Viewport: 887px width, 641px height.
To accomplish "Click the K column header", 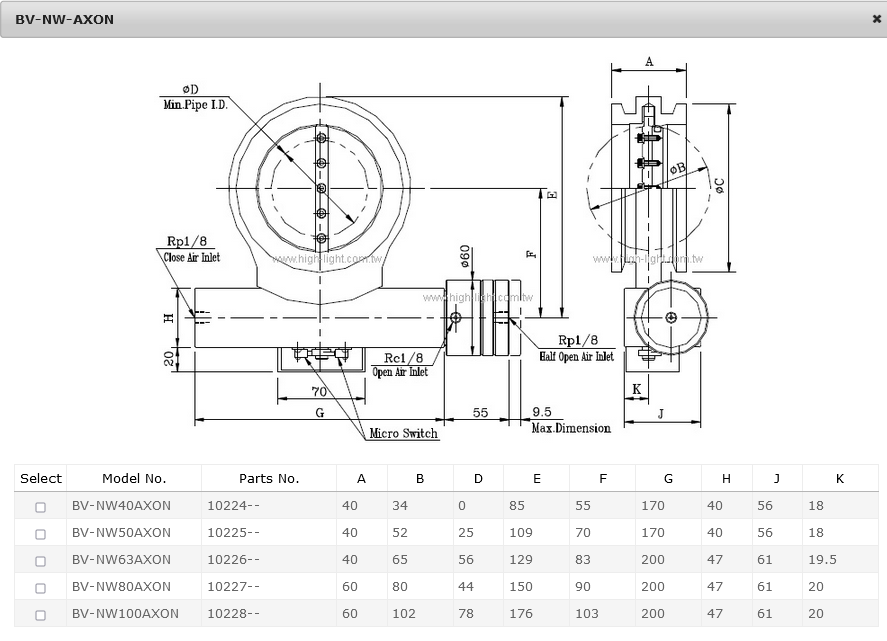I will (x=839, y=479).
